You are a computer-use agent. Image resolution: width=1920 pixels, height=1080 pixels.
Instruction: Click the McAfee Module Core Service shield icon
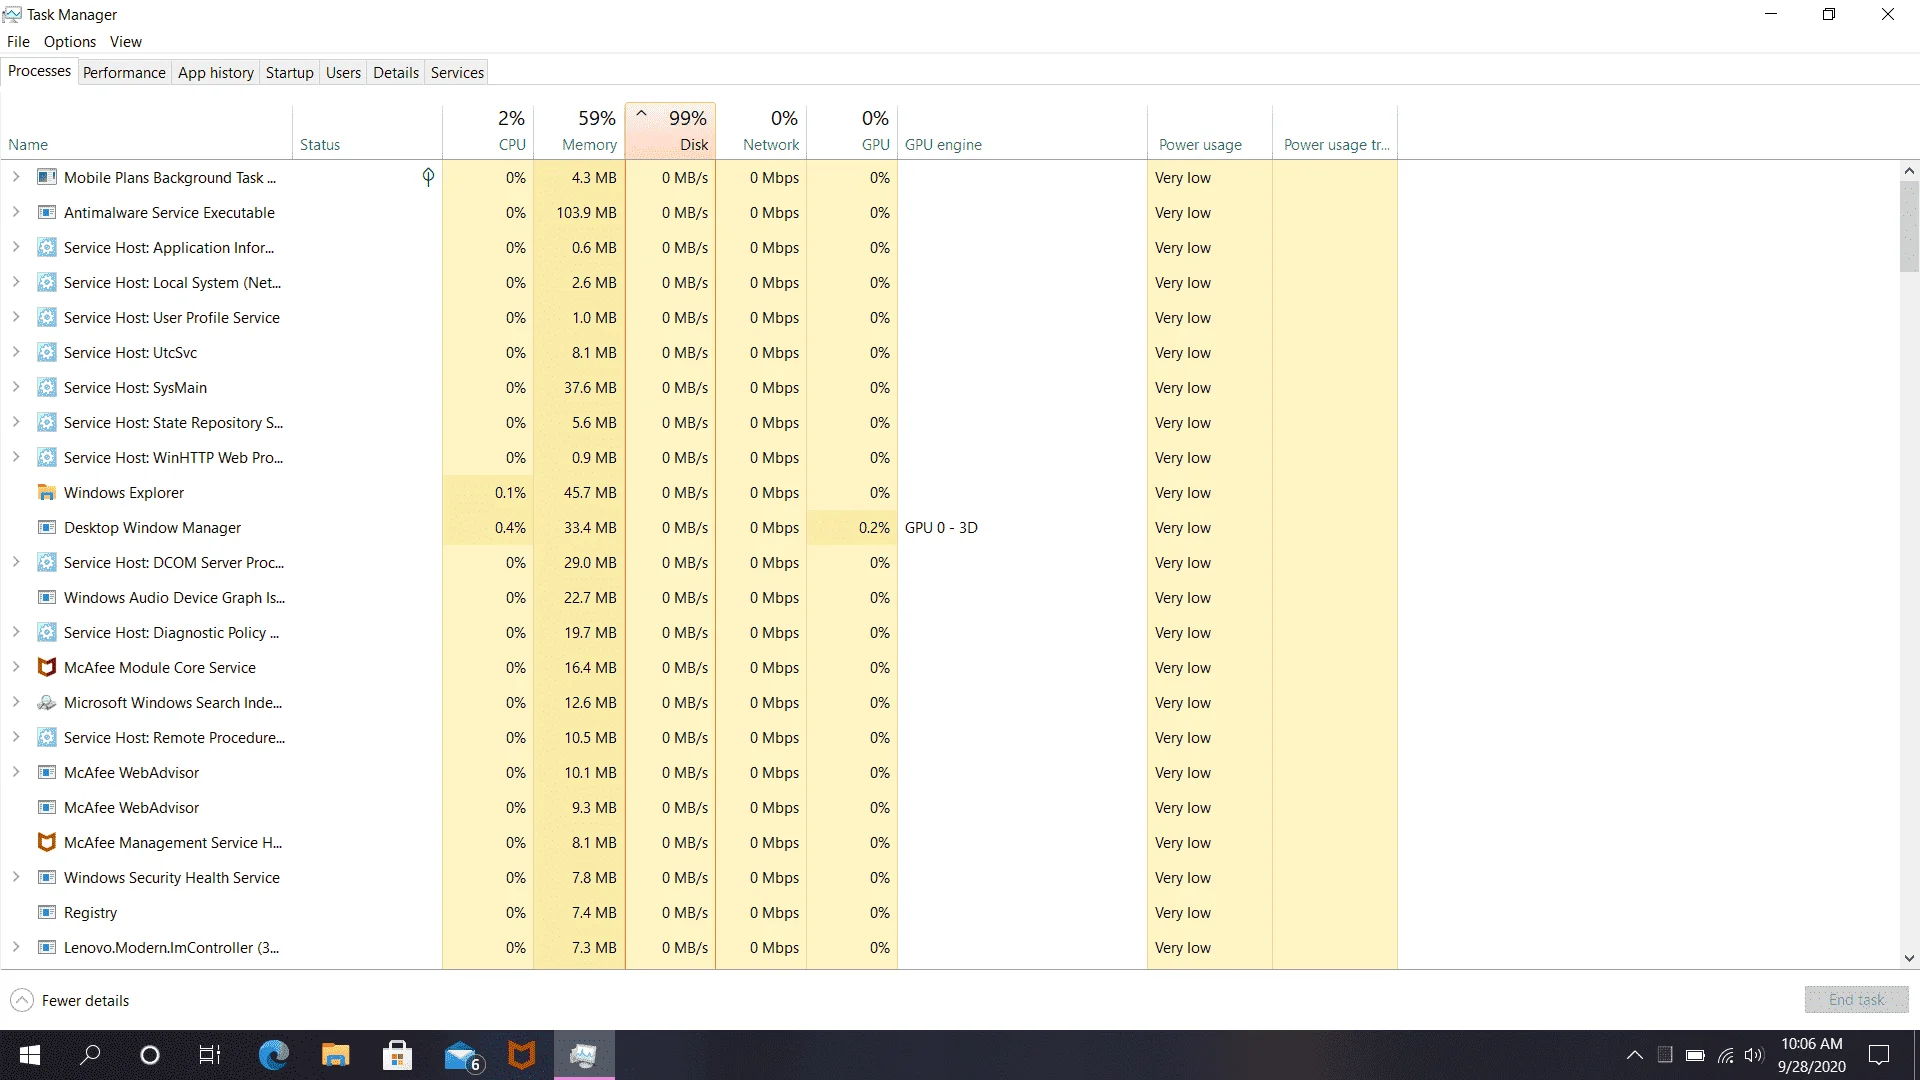46,667
